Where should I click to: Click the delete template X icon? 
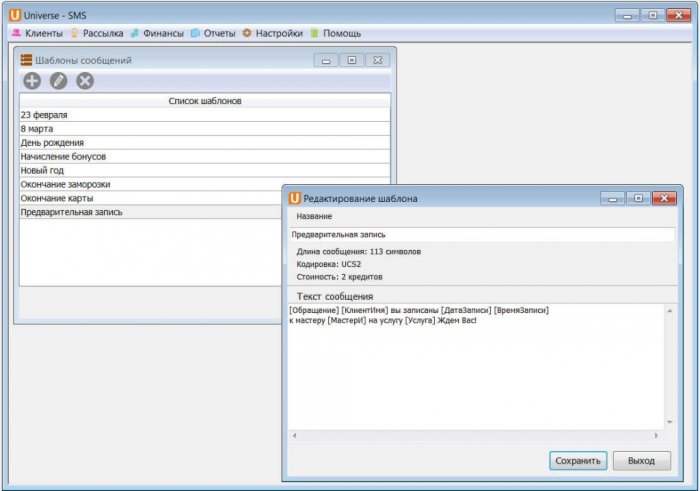coord(85,81)
